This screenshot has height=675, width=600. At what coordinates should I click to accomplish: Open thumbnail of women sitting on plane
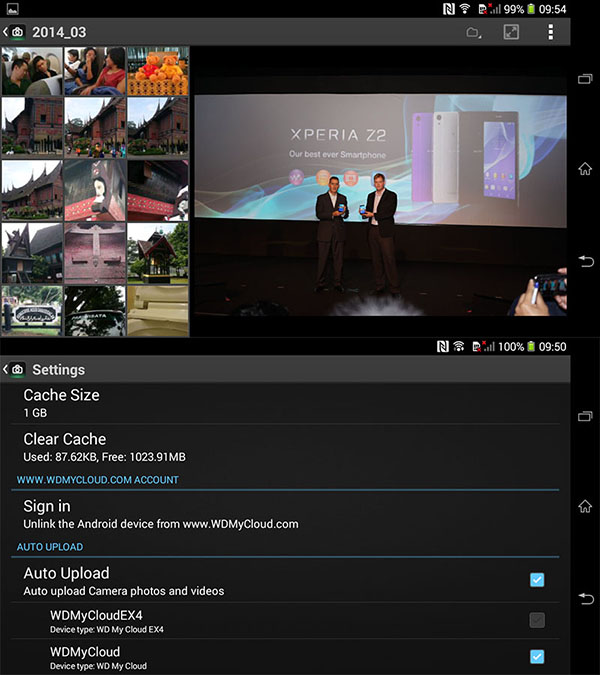click(95, 71)
